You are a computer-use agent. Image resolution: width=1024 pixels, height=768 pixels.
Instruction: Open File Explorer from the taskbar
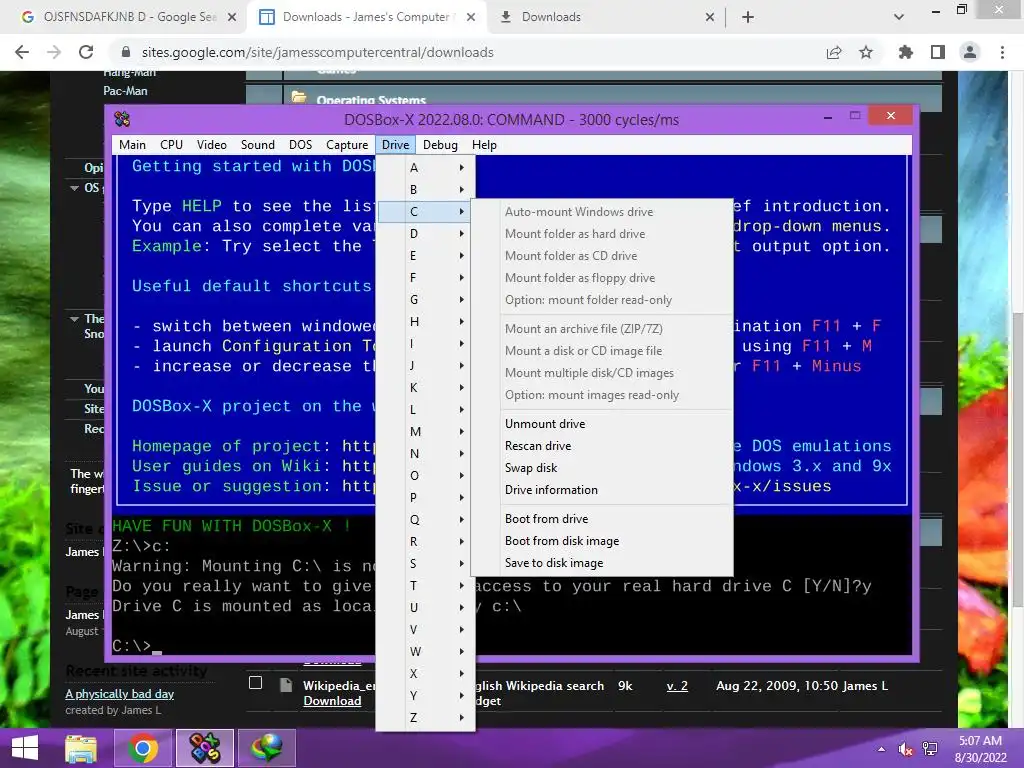point(81,748)
